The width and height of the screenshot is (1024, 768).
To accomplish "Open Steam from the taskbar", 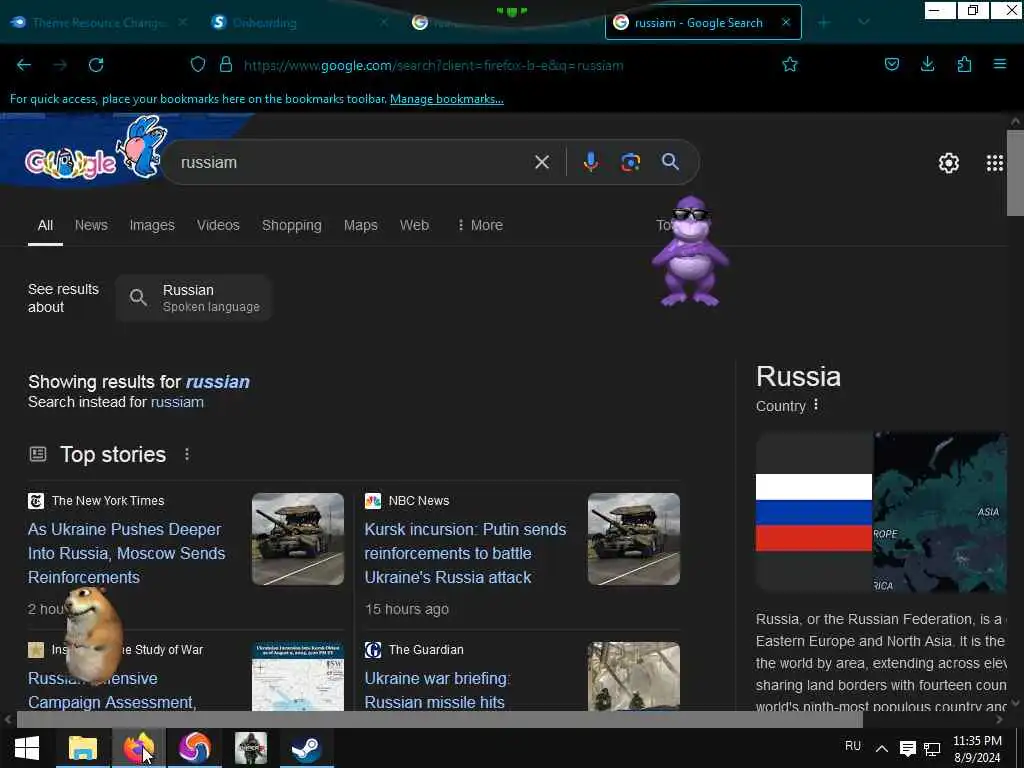I will click(306, 748).
